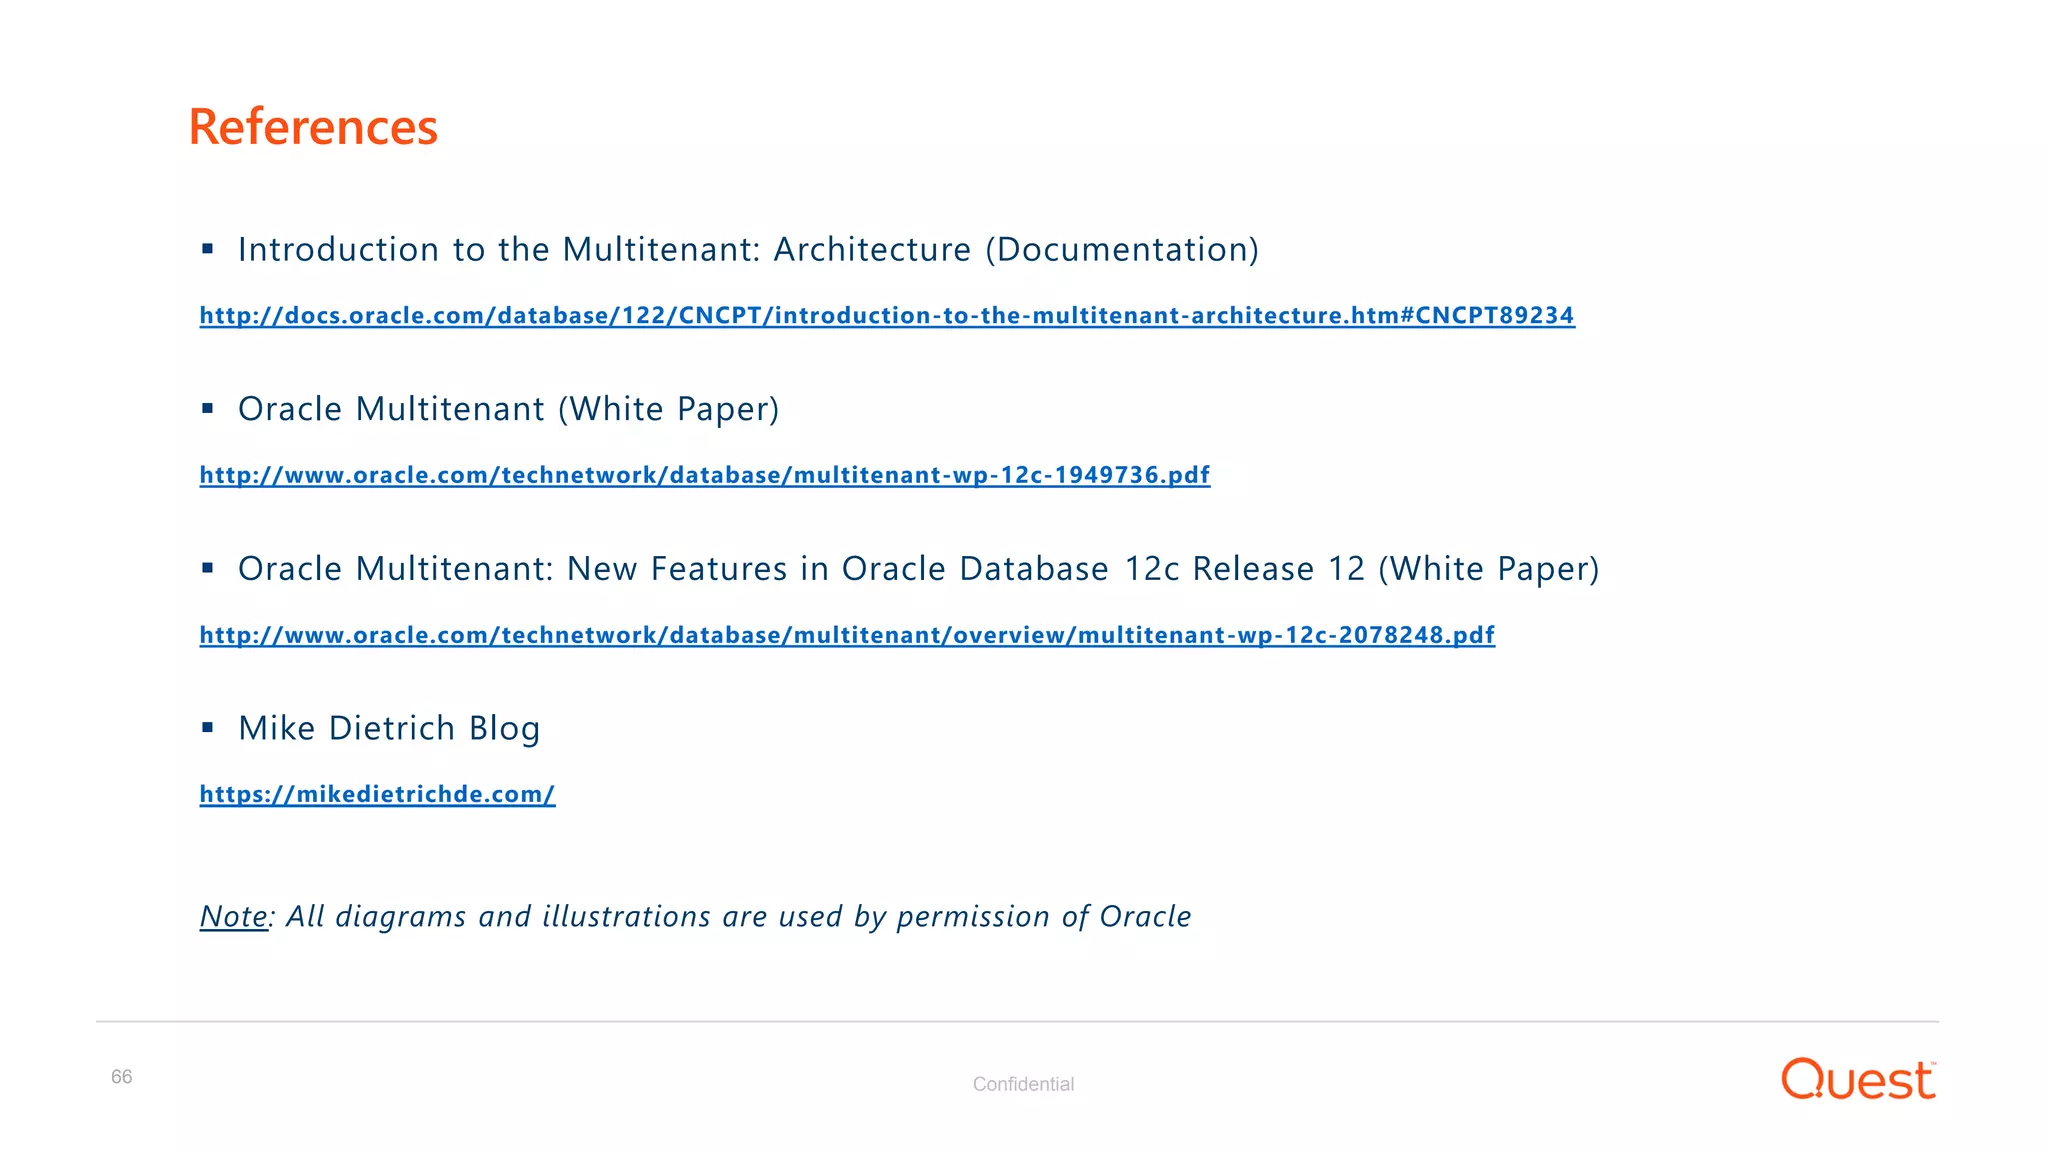Screen dimensions: 2048x1152
Task: Click the References slide title
Action: pyautogui.click(x=313, y=127)
